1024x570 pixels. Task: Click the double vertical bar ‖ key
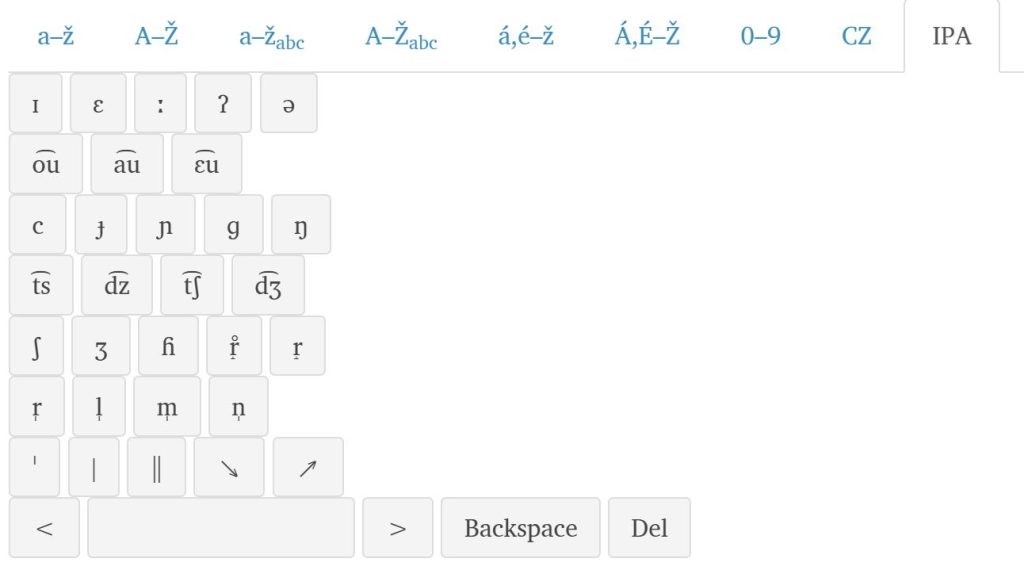click(x=156, y=467)
